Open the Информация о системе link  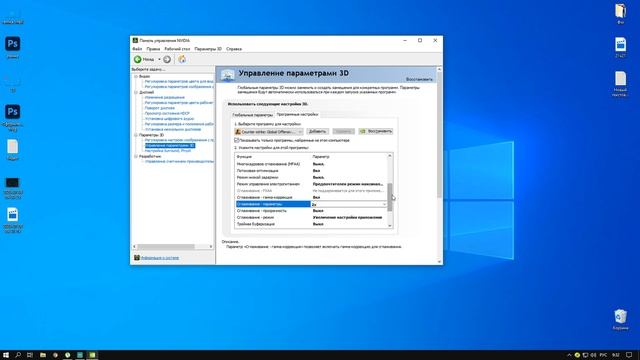[x=160, y=258]
